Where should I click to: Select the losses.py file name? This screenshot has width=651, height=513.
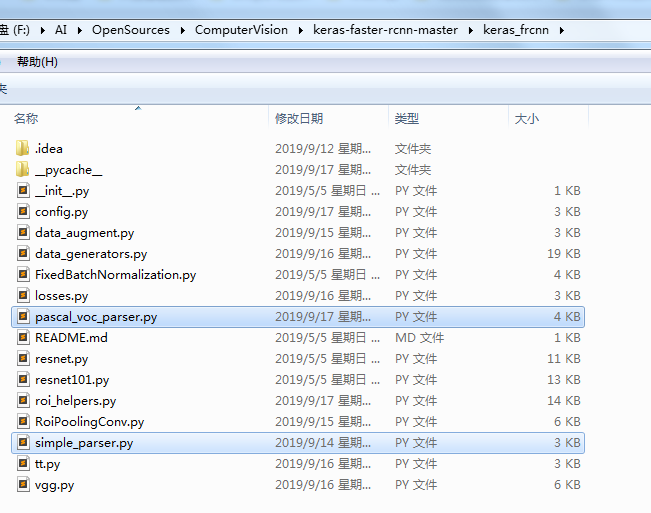[x=61, y=296]
